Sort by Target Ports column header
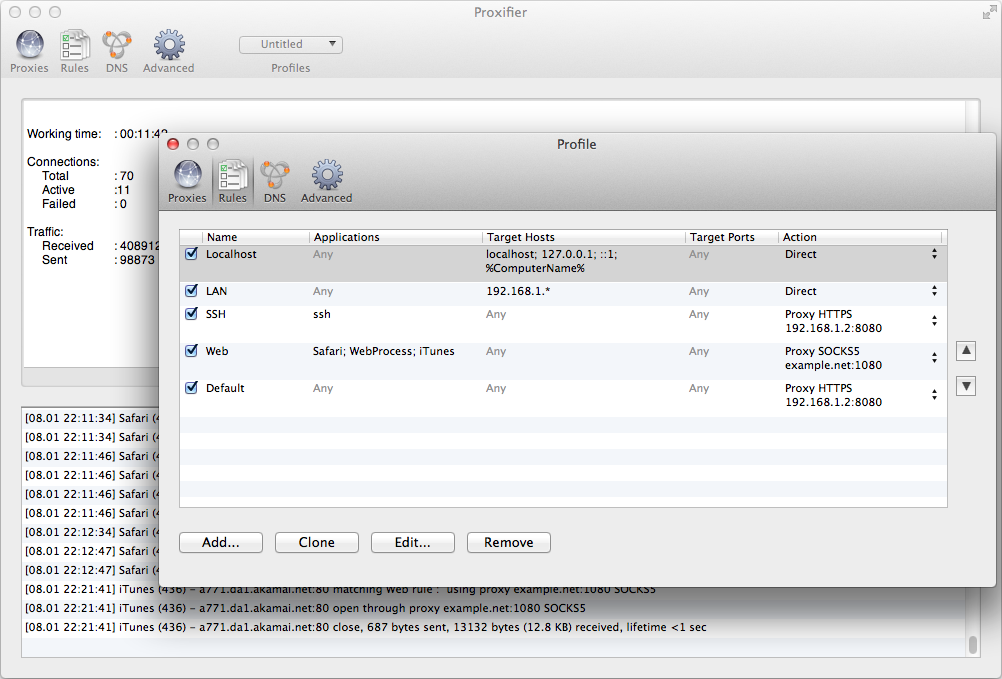This screenshot has width=1002, height=679. point(732,237)
